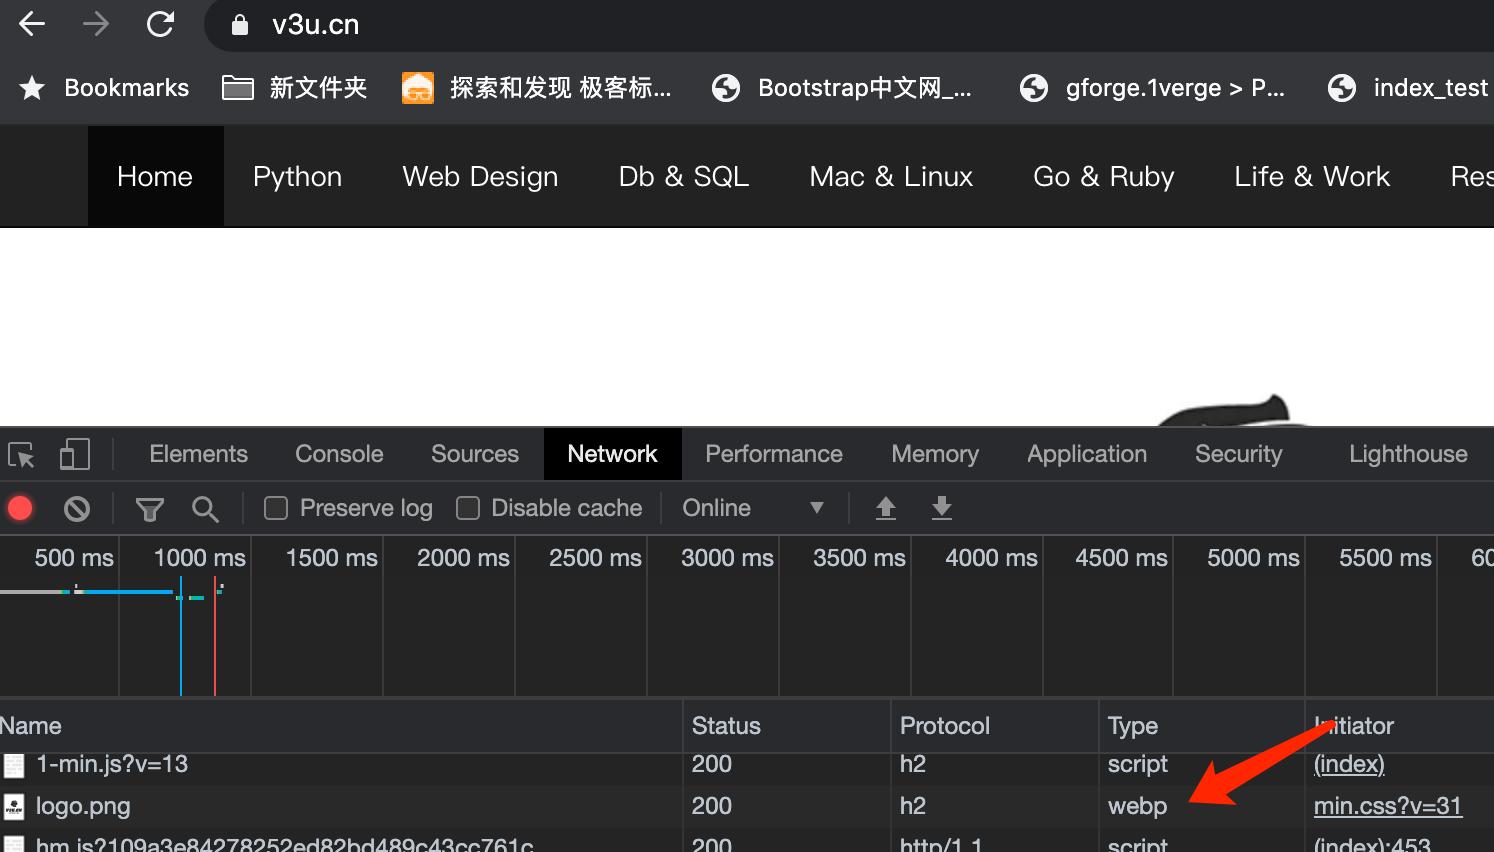Toggle the device emulation toolbar
Screen dimensions: 1494x852
[x=74, y=454]
